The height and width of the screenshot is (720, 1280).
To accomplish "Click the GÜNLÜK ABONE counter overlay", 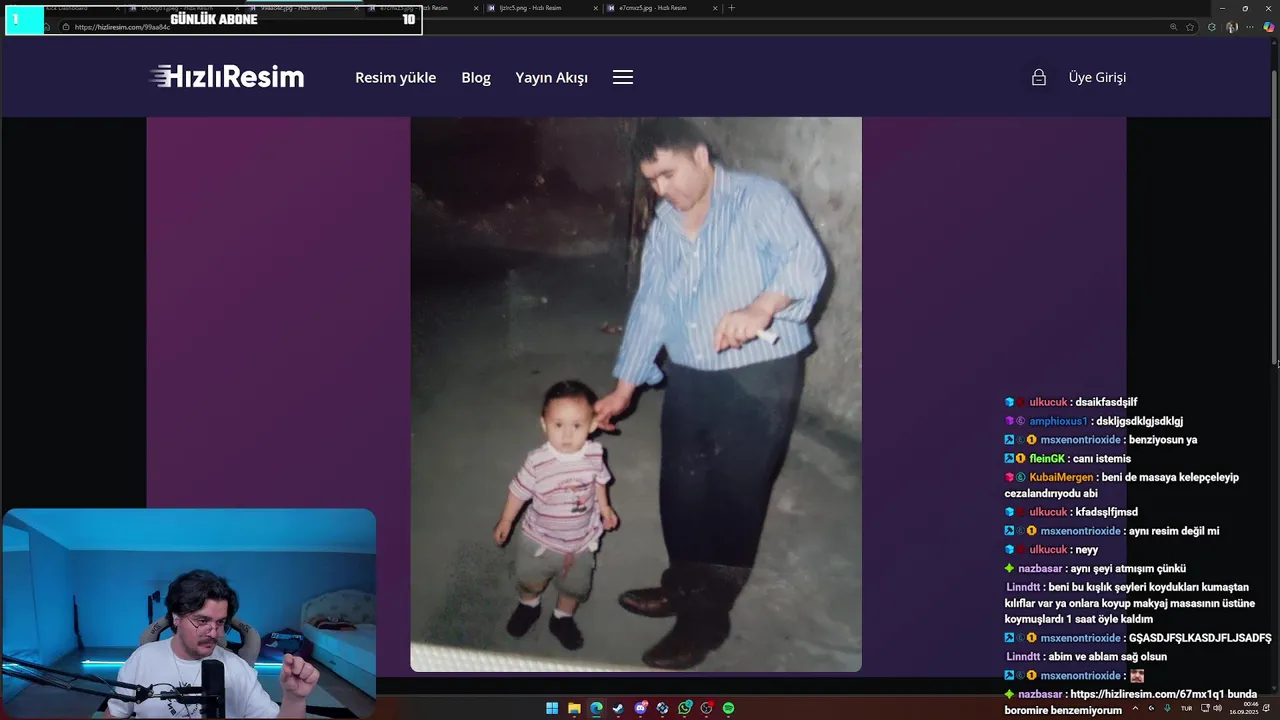I will point(214,19).
